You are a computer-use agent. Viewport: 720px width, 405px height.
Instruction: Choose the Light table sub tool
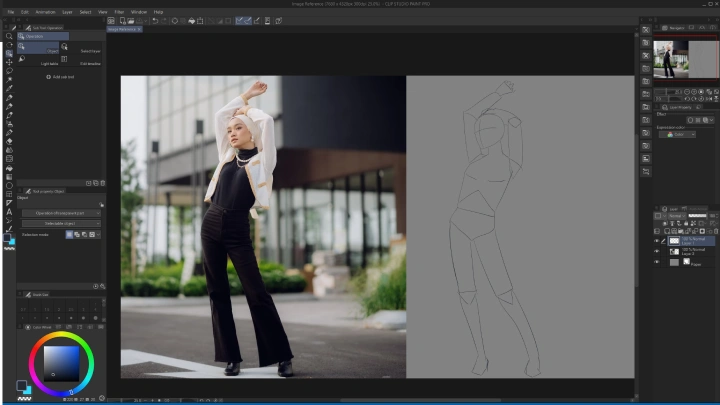click(38, 60)
